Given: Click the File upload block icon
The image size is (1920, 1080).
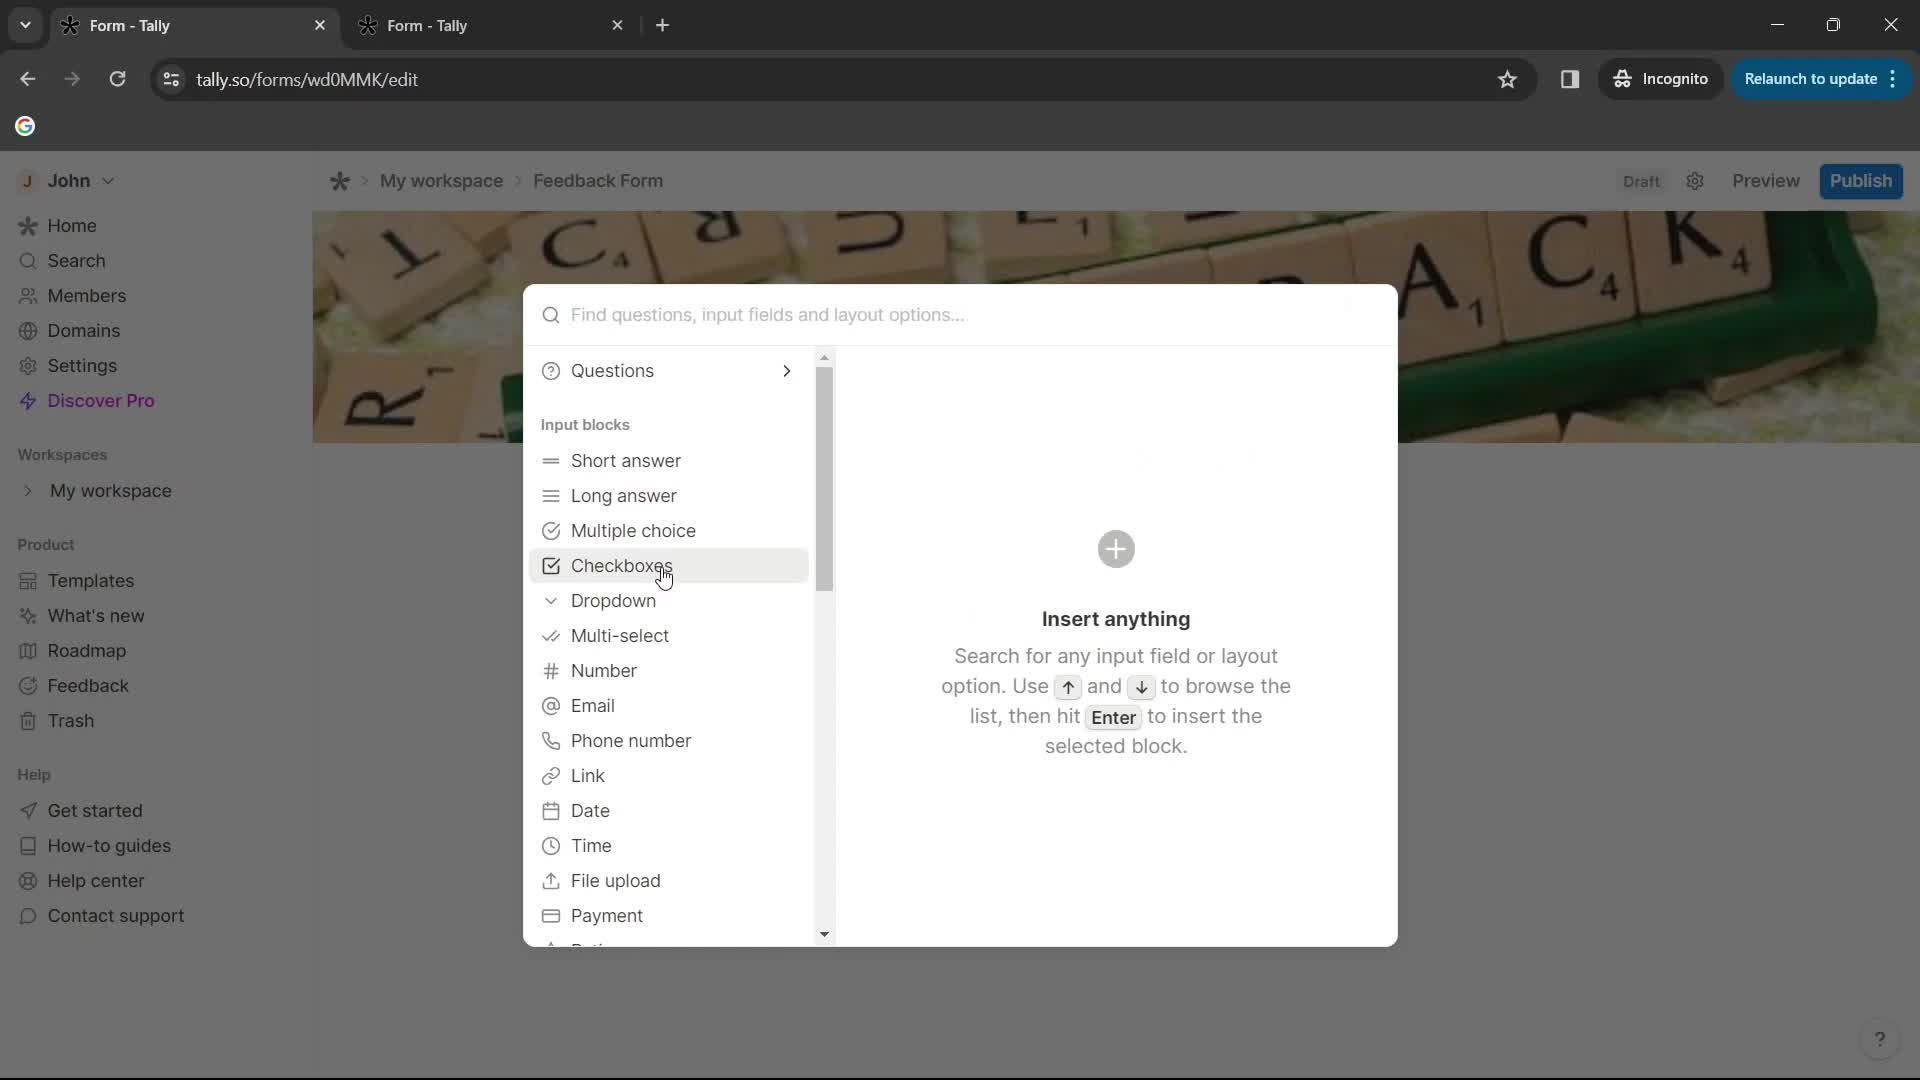Looking at the screenshot, I should [x=551, y=881].
